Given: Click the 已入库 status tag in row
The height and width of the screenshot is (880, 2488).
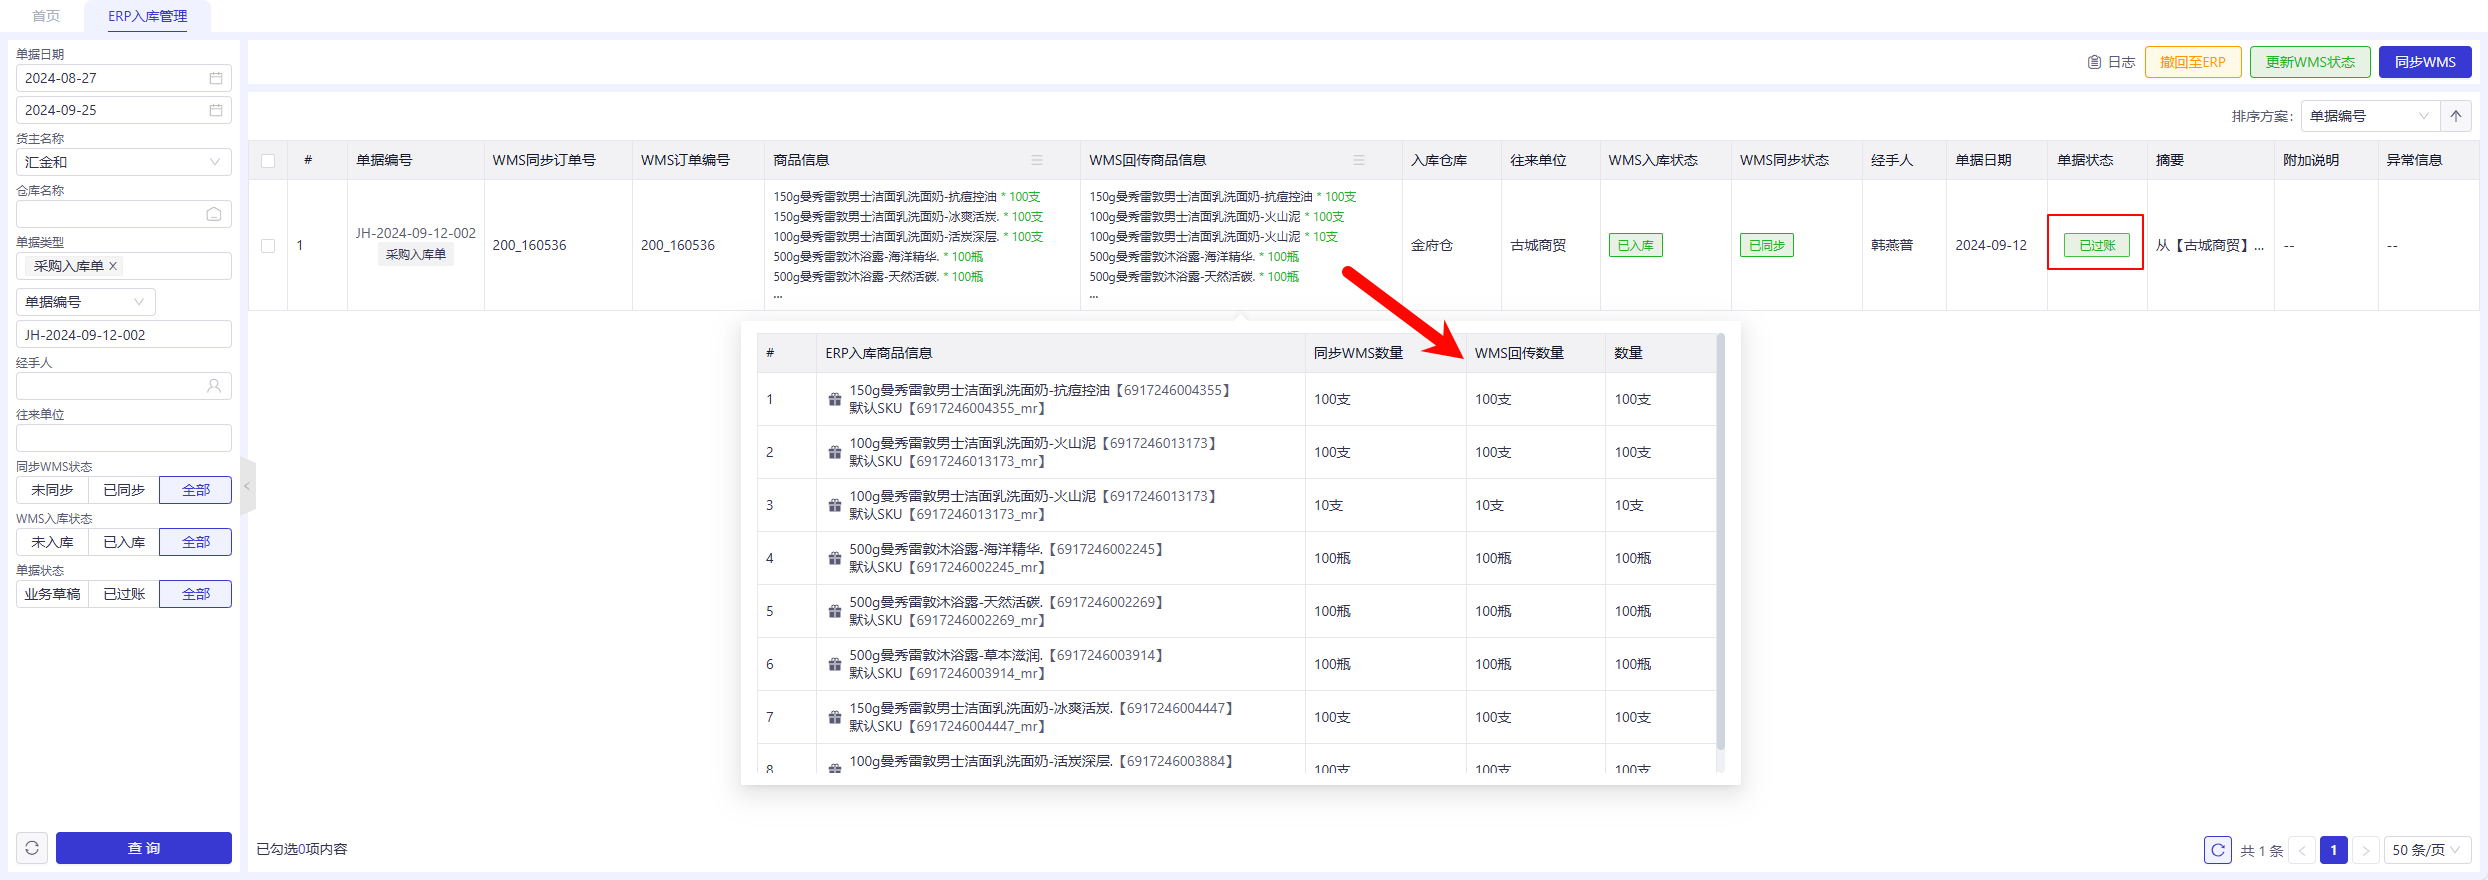Looking at the screenshot, I should pyautogui.click(x=1635, y=245).
